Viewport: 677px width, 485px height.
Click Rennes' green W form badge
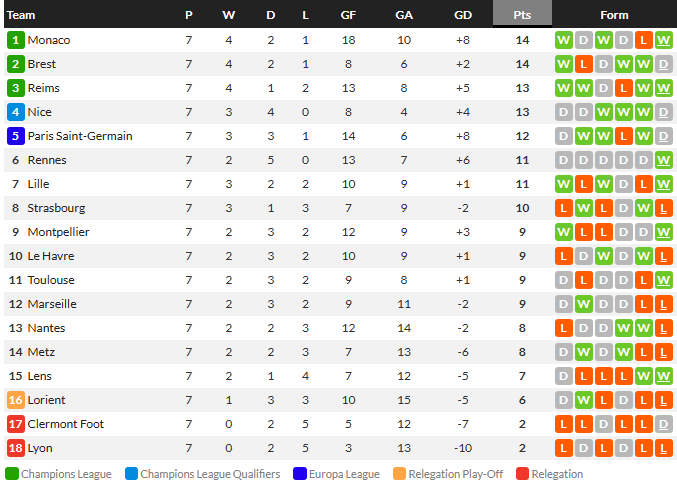(664, 160)
